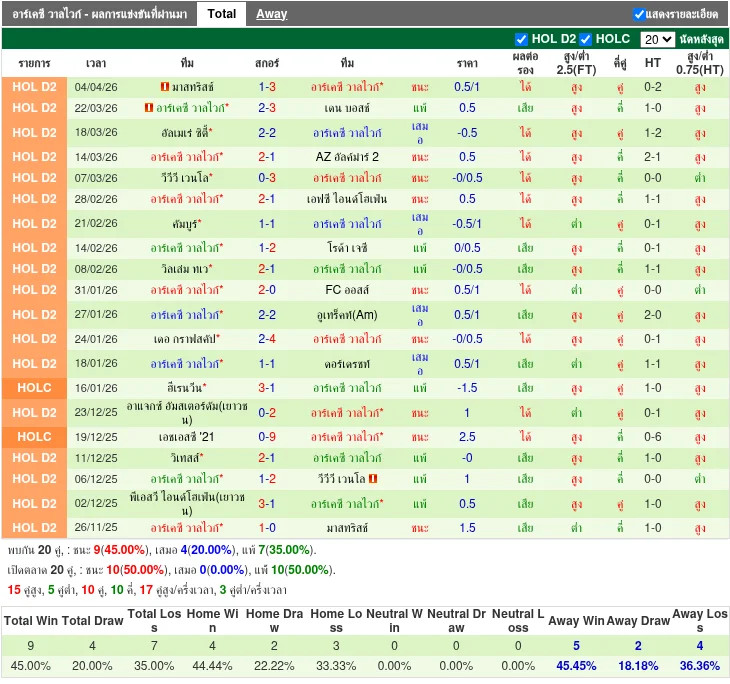
Task: Switch to the Away tab
Action: click(x=271, y=14)
